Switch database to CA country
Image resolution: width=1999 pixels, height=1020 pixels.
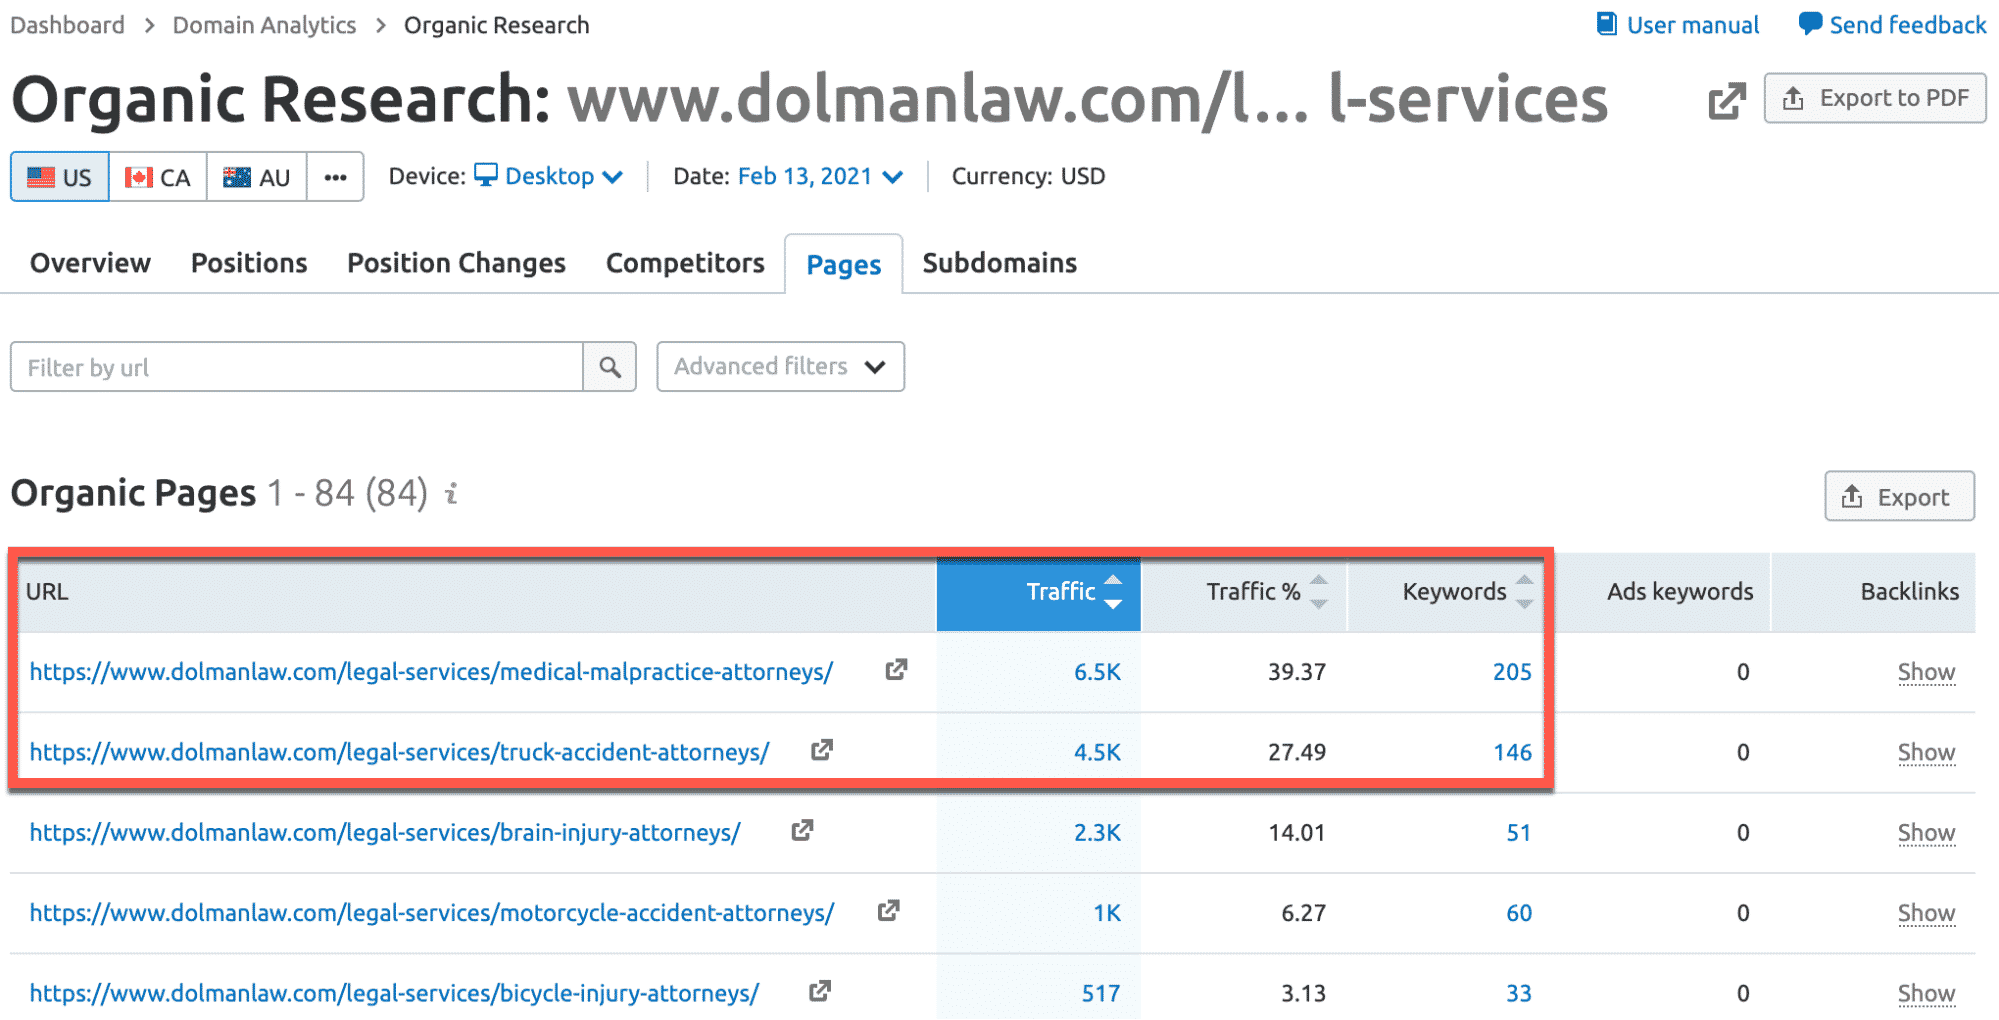[x=158, y=177]
